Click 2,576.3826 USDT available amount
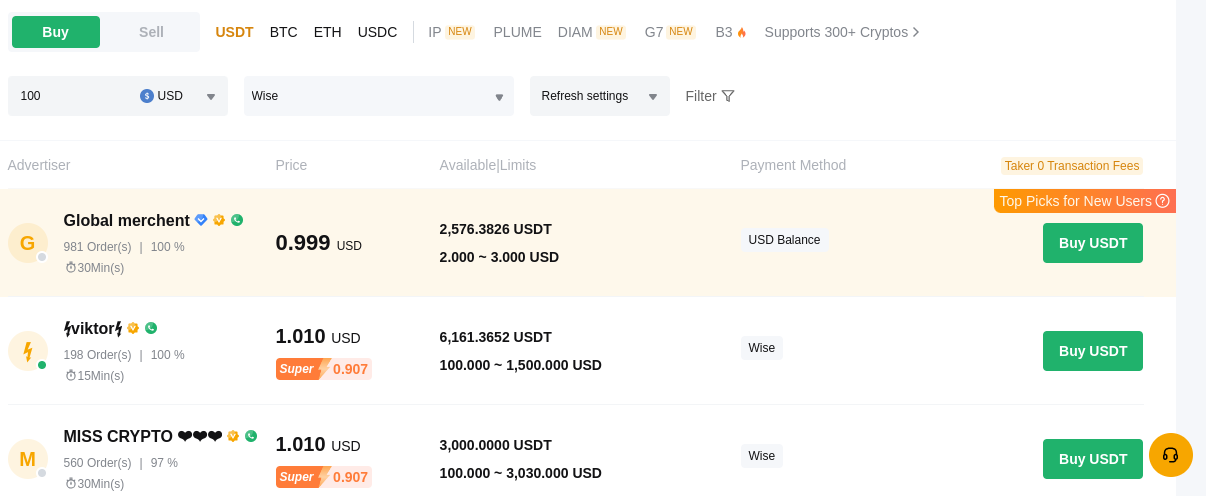The height and width of the screenshot is (496, 1206). pos(495,229)
